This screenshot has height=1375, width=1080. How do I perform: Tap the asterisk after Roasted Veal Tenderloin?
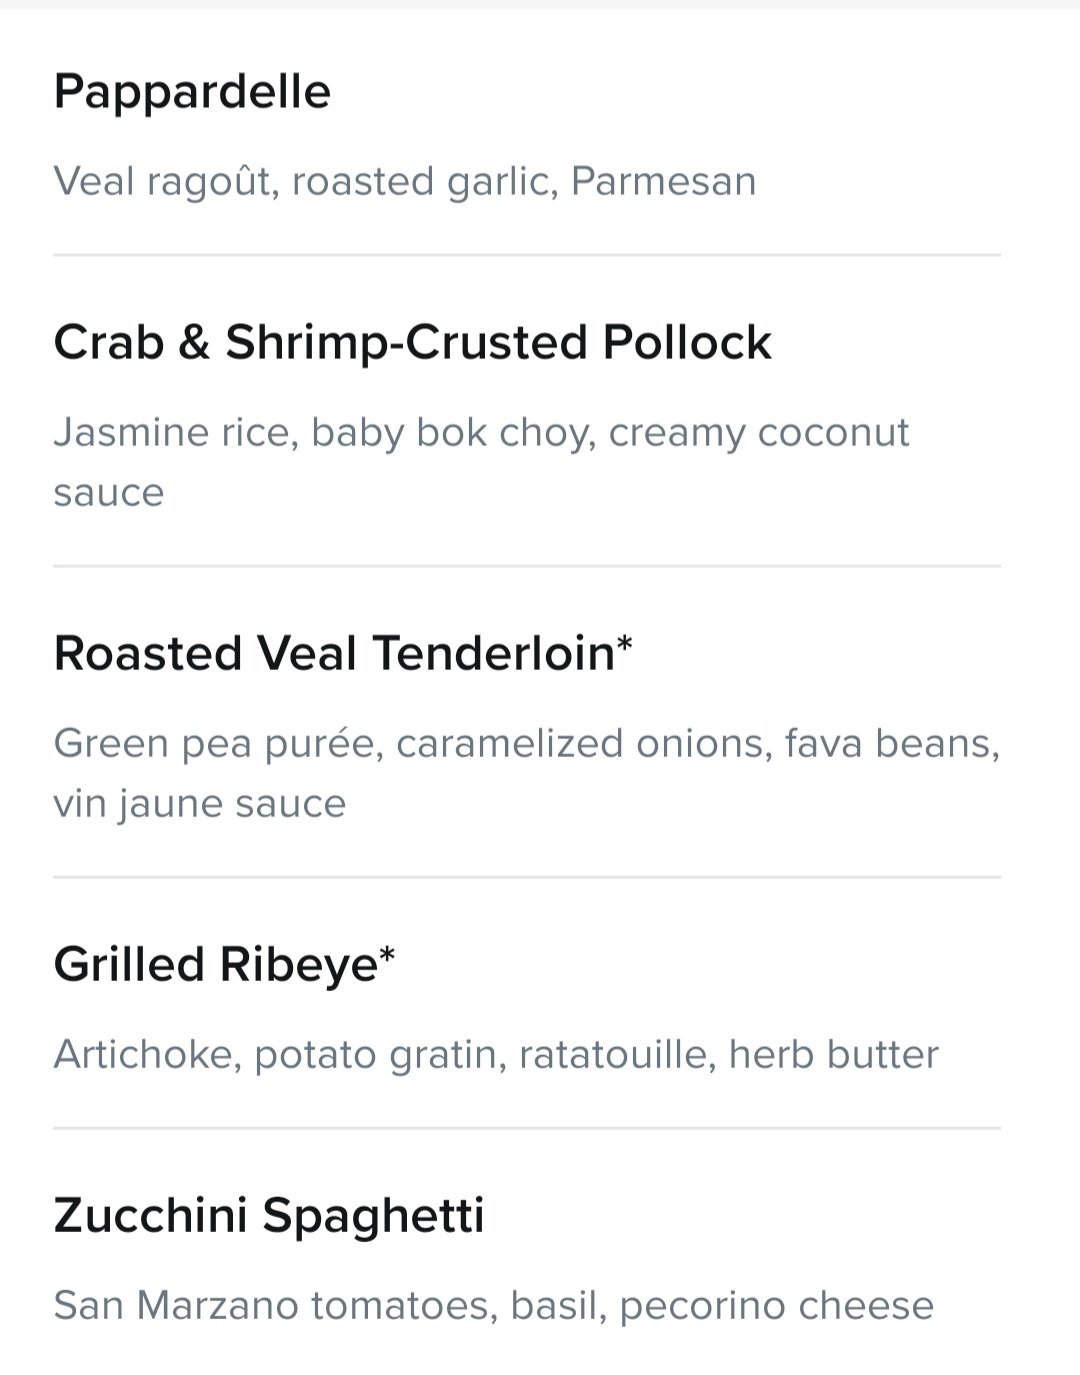pyautogui.click(x=625, y=645)
